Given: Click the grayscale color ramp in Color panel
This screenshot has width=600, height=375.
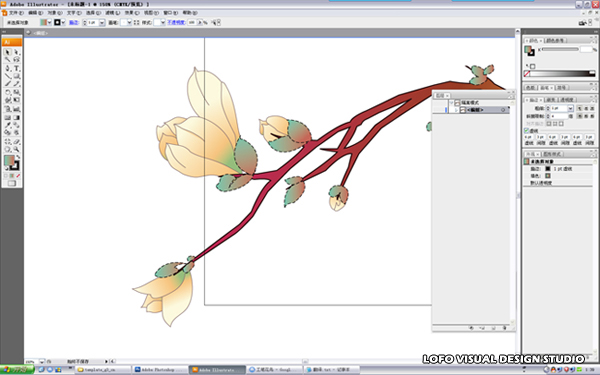Looking at the screenshot, I should tap(562, 74).
